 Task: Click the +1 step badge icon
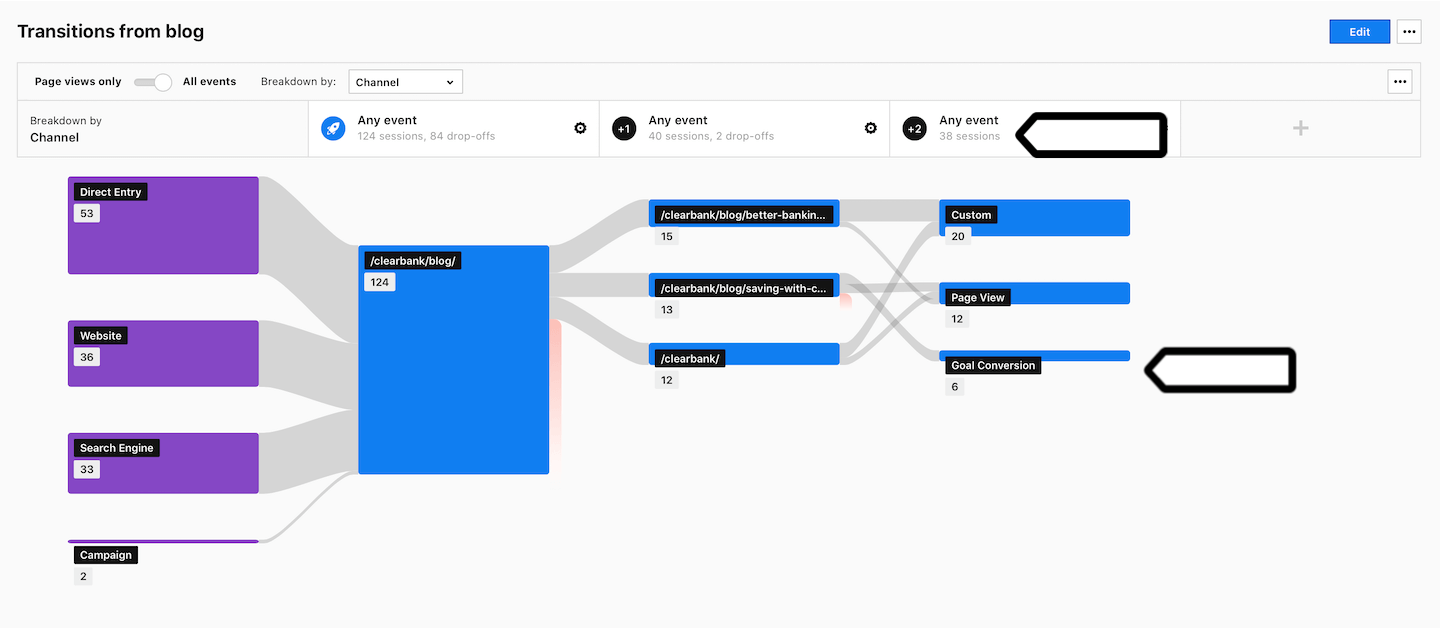pyautogui.click(x=624, y=128)
